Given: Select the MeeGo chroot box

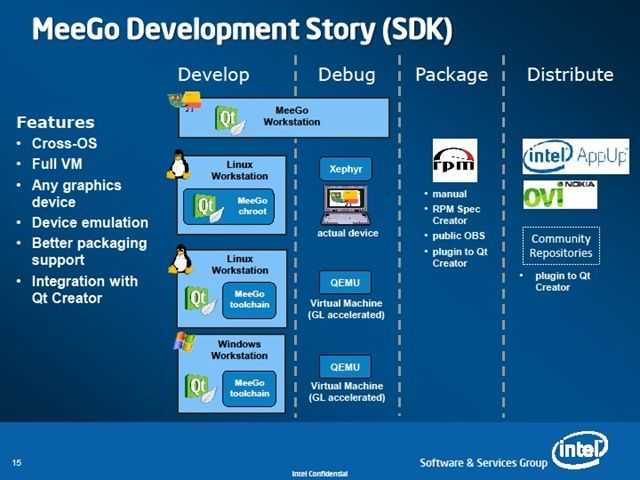Looking at the screenshot, I should point(229,207).
